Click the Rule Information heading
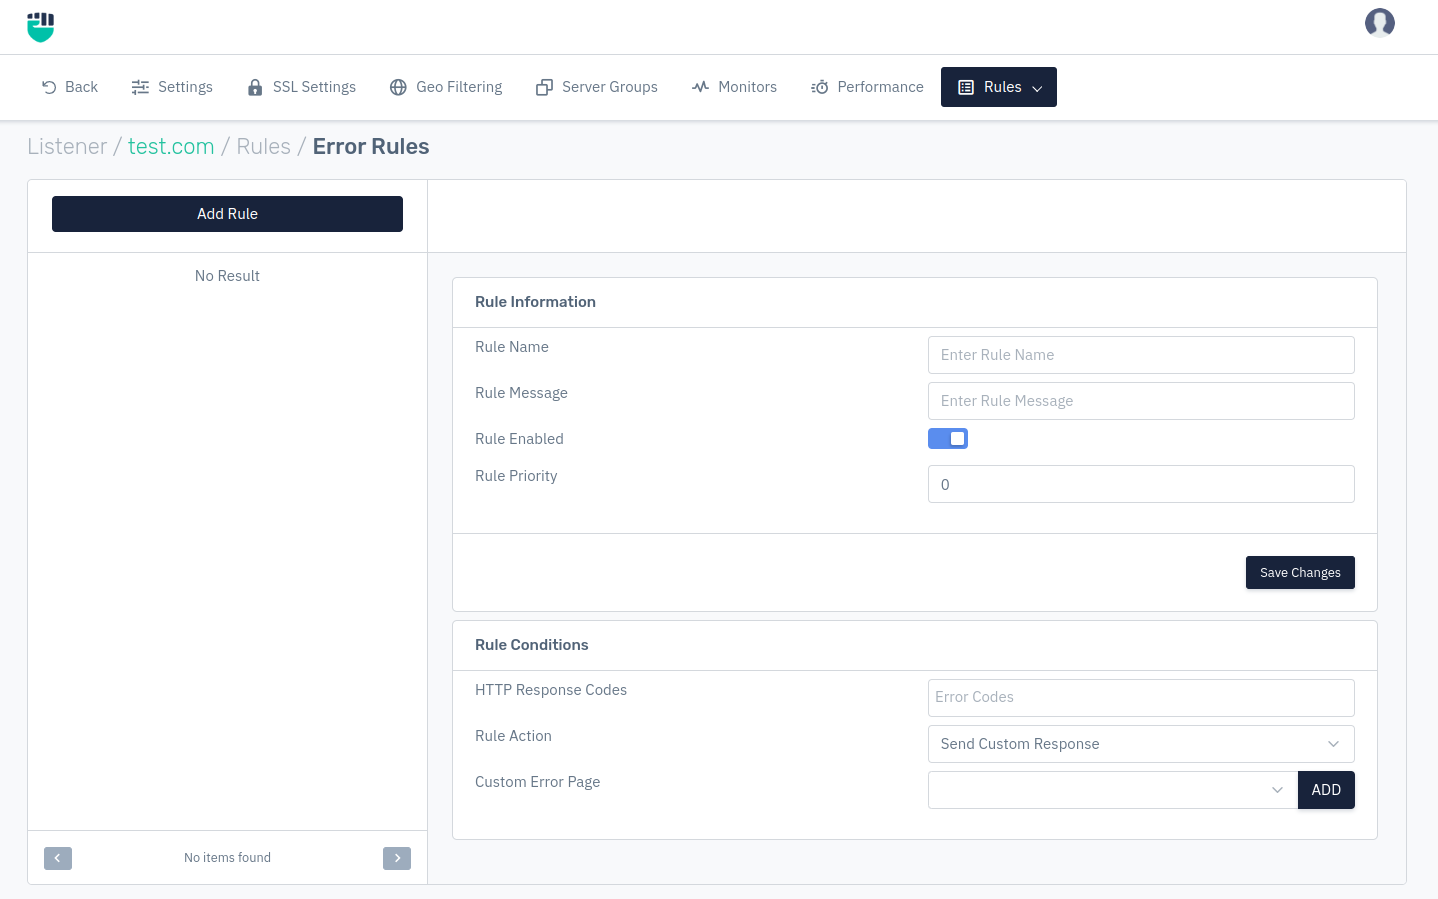Viewport: 1438px width, 899px height. tap(535, 302)
